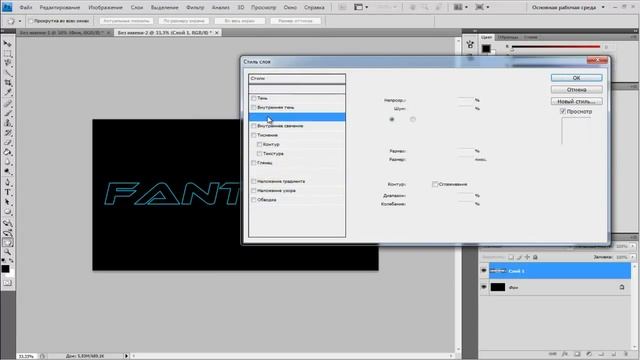
Task: Click the layer styles fx icon
Action: tap(565, 354)
